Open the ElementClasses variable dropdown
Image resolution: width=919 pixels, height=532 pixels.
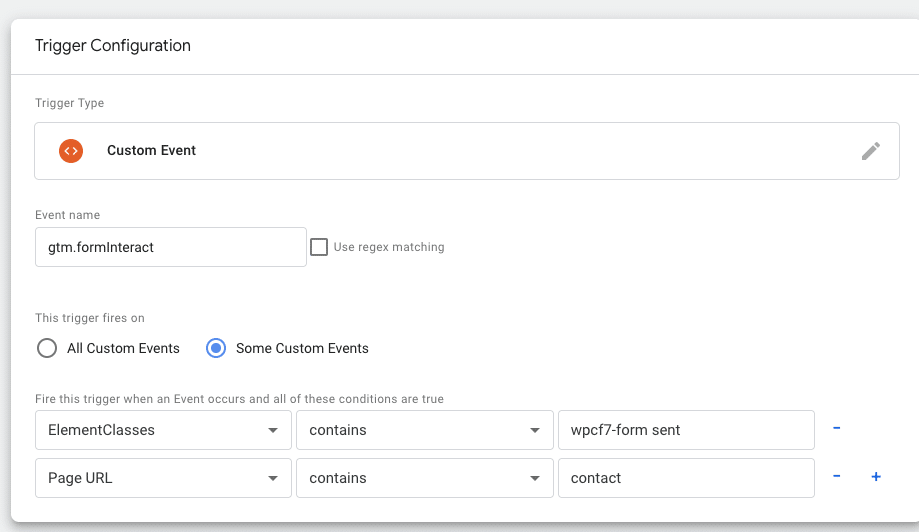pos(163,430)
